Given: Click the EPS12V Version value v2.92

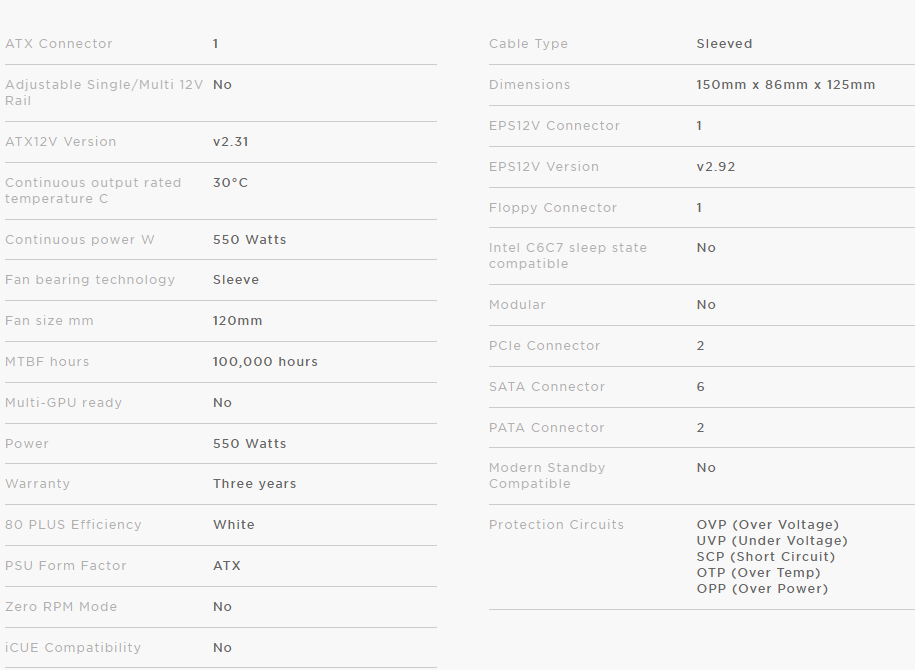Looking at the screenshot, I should (x=716, y=167).
